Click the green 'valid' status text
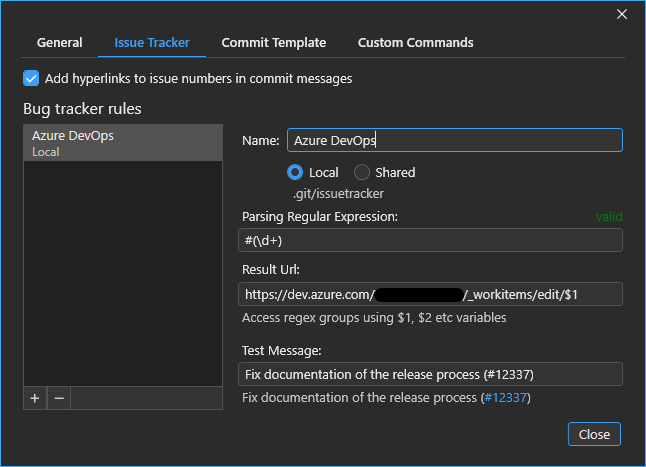Screen dimensions: 646x467 point(609,216)
